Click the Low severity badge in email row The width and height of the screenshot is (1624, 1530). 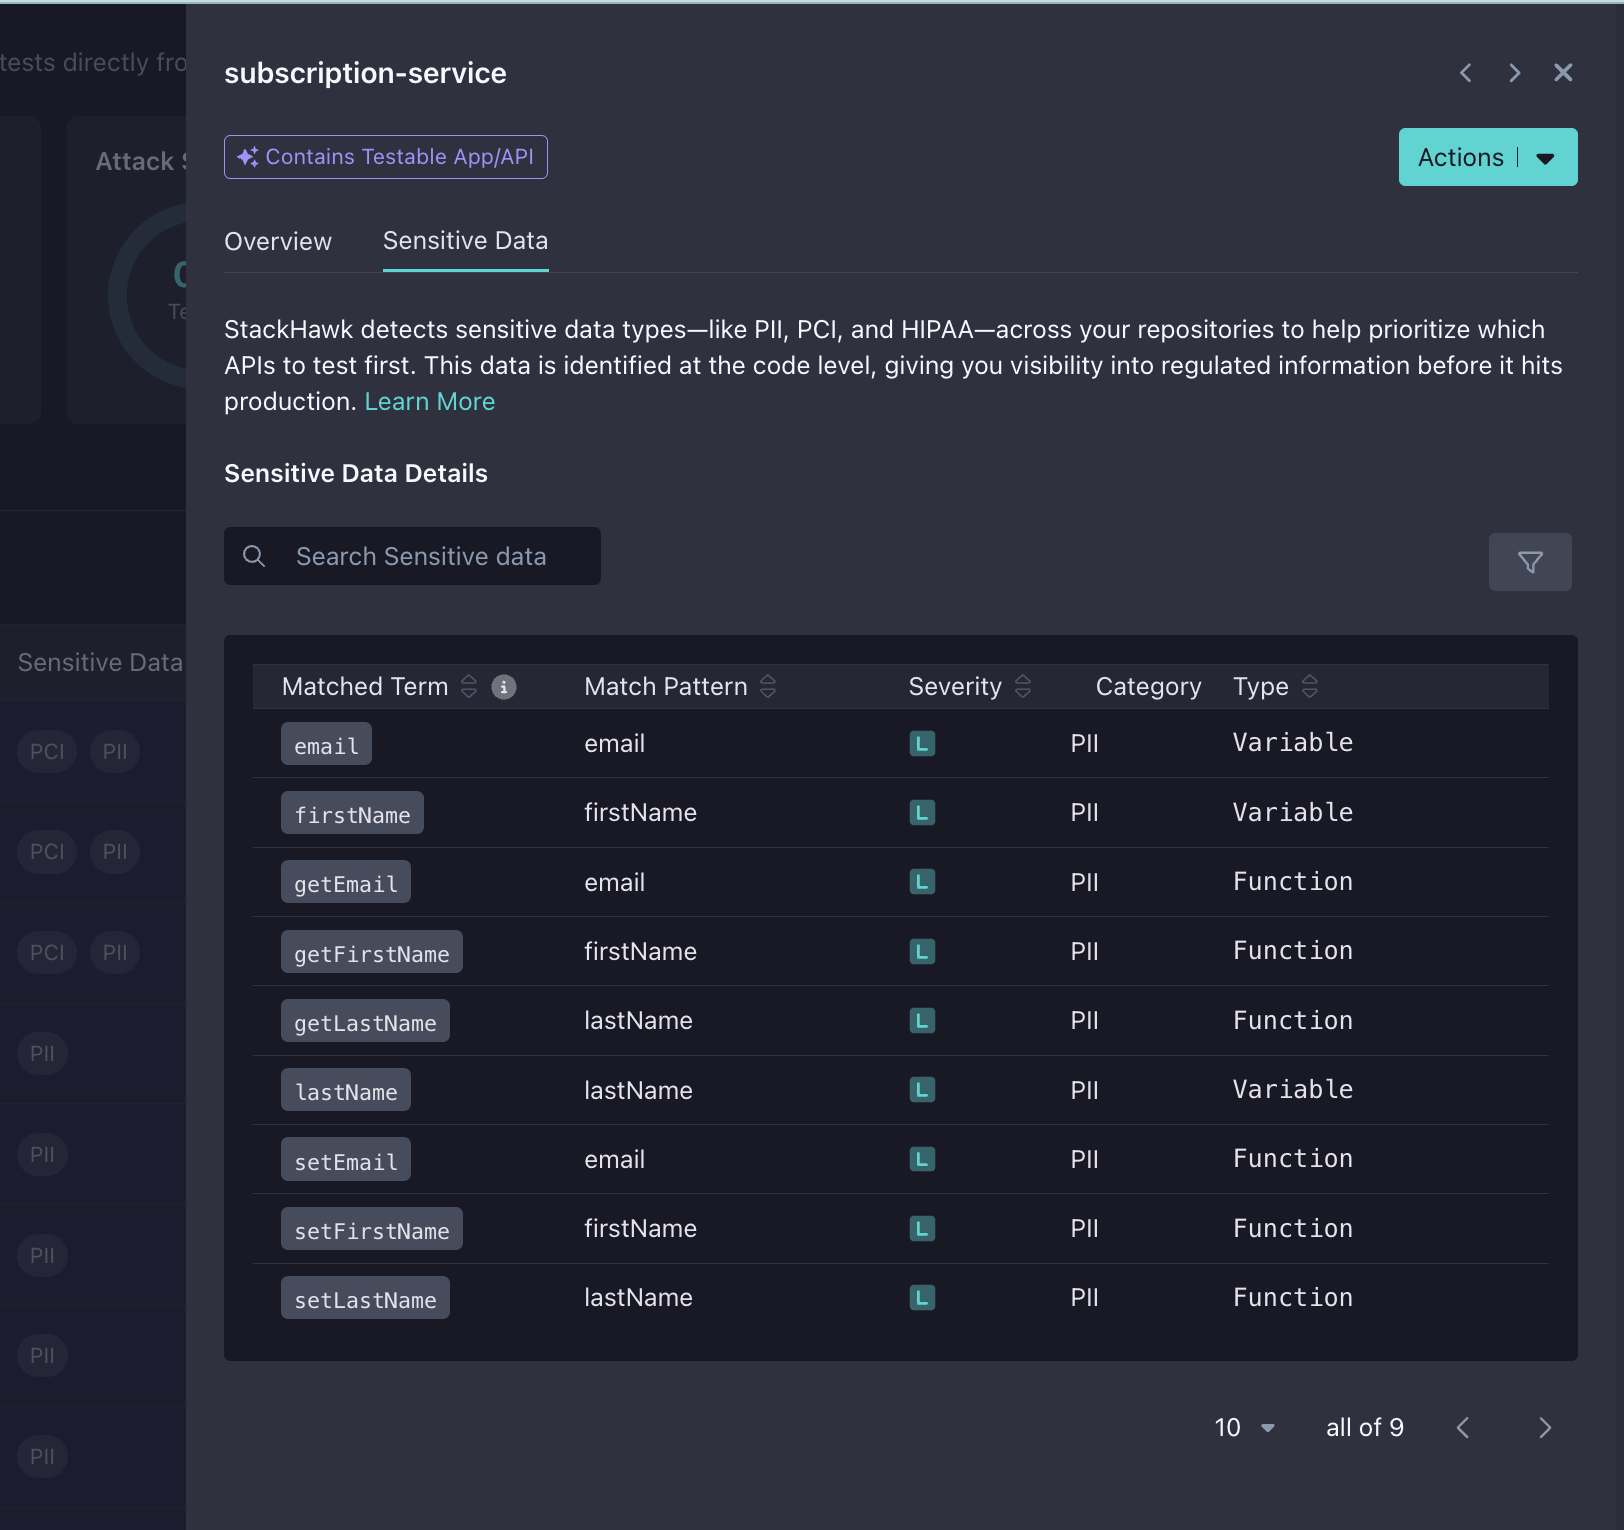tap(922, 744)
